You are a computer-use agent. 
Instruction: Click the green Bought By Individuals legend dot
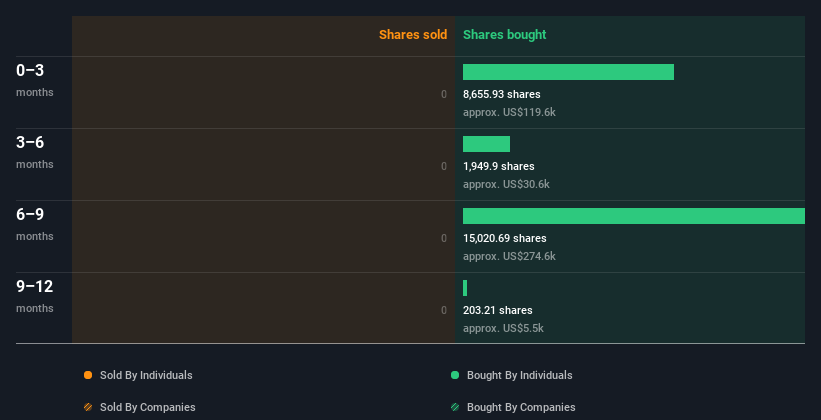454,375
